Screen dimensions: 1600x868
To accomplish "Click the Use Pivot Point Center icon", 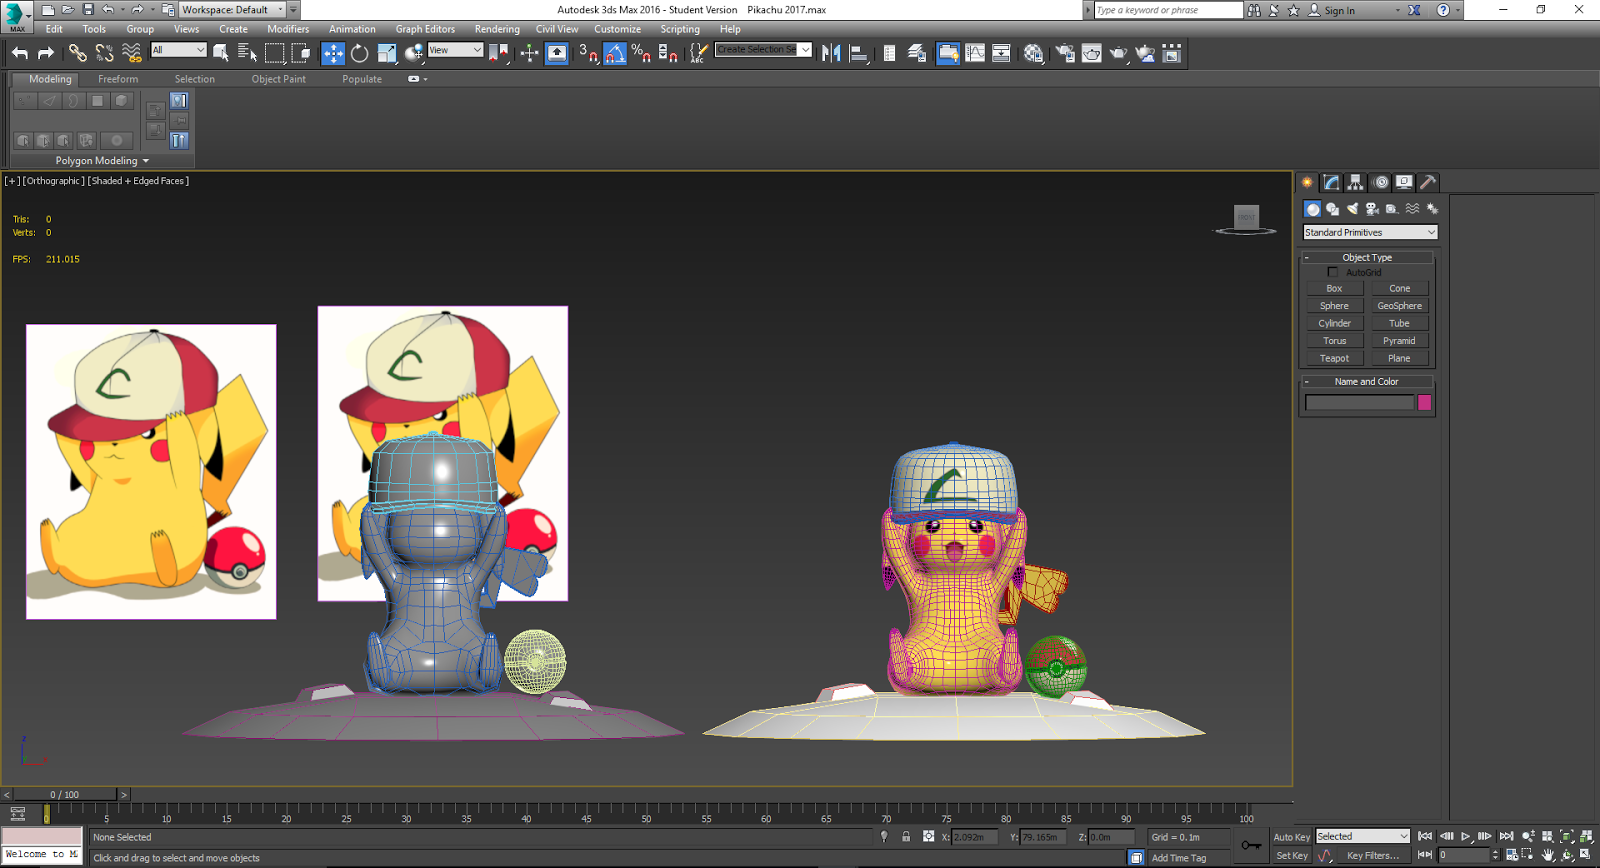I will pyautogui.click(x=497, y=53).
